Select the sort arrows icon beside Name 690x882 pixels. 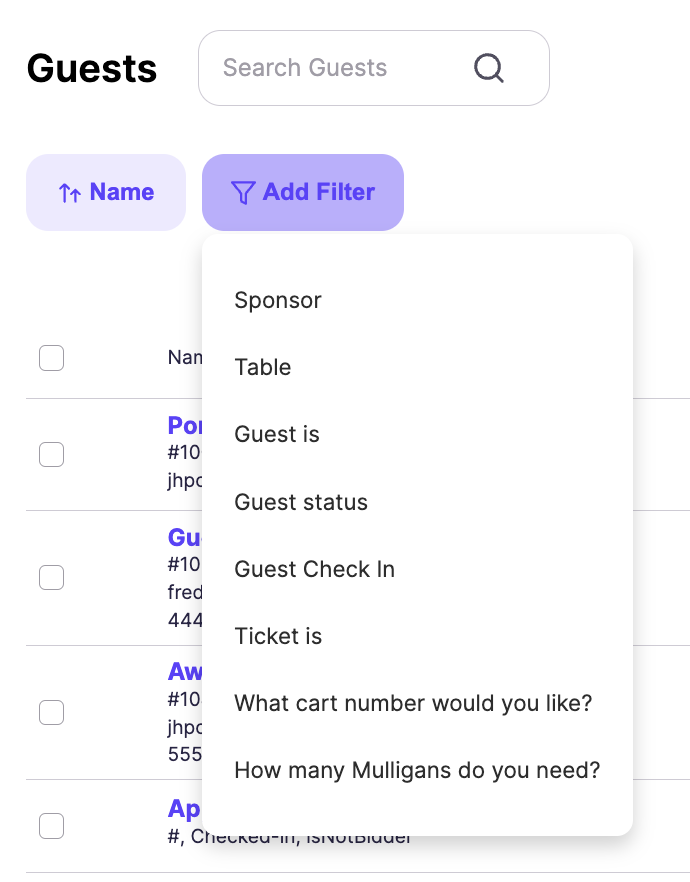[69, 192]
